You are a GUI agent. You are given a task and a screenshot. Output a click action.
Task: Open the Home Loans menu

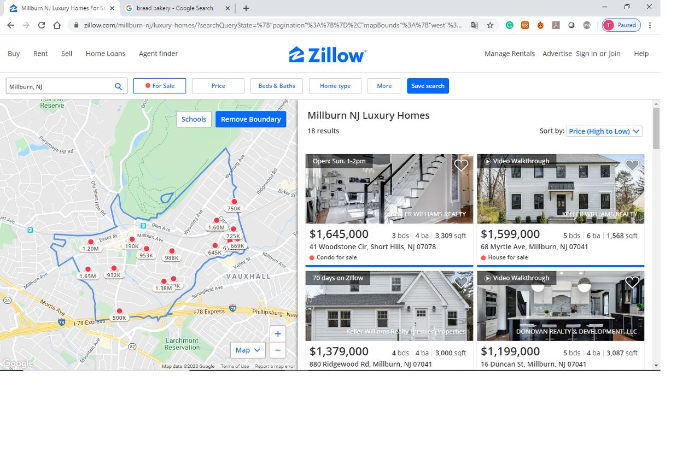click(x=105, y=54)
